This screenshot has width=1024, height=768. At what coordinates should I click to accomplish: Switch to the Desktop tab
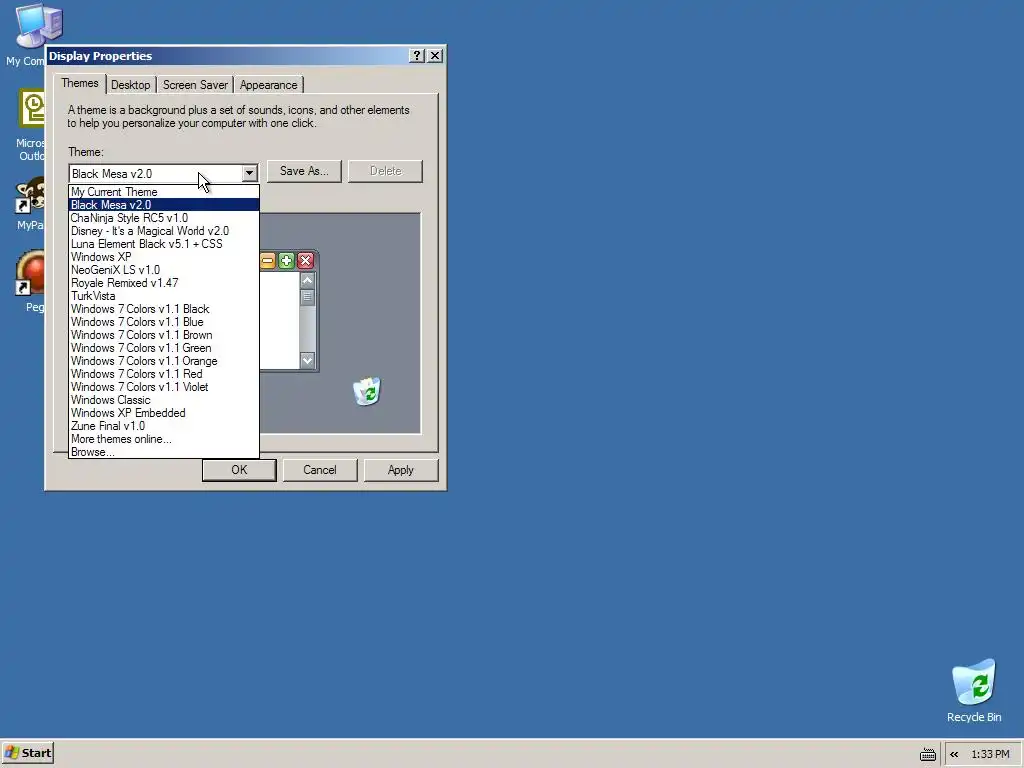131,85
